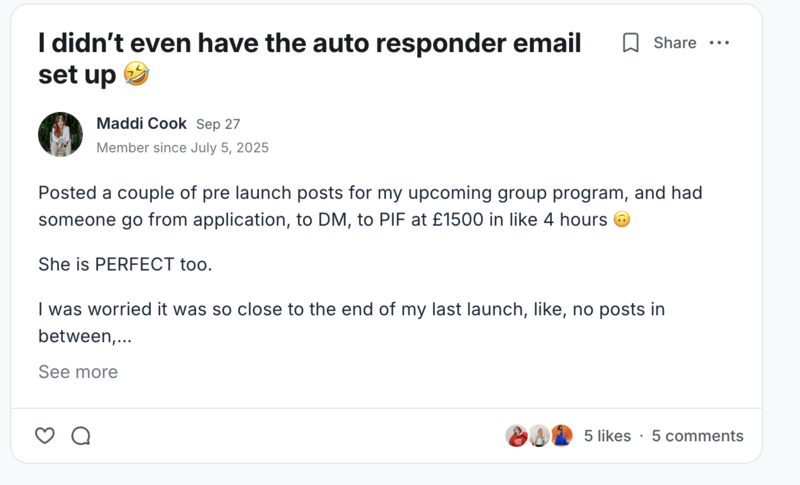Open comments via the speech bubble icon

pos(81,436)
